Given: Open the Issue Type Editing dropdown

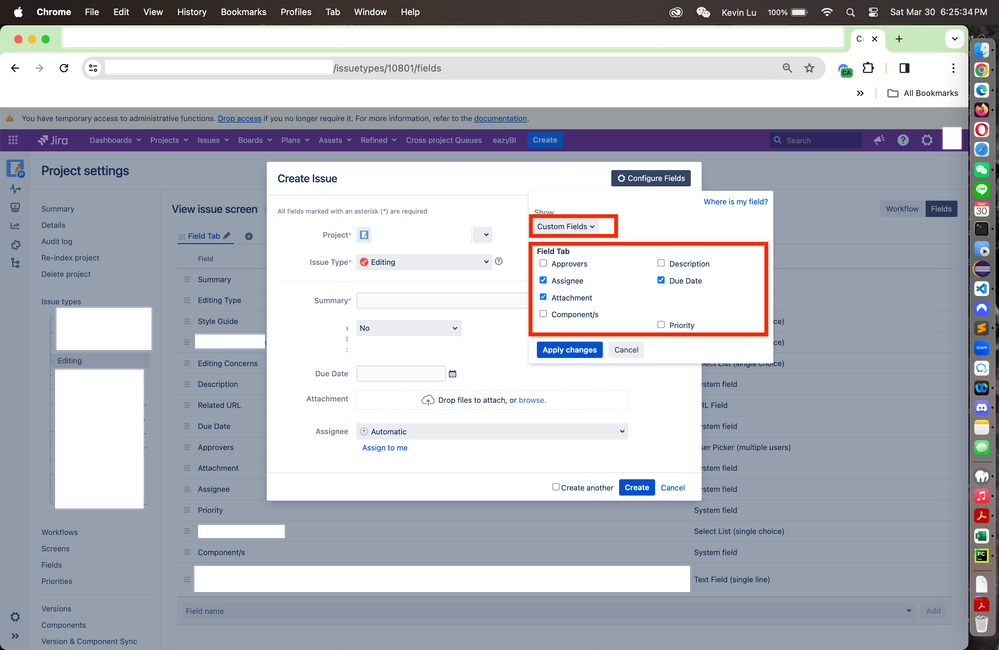Looking at the screenshot, I should [424, 262].
